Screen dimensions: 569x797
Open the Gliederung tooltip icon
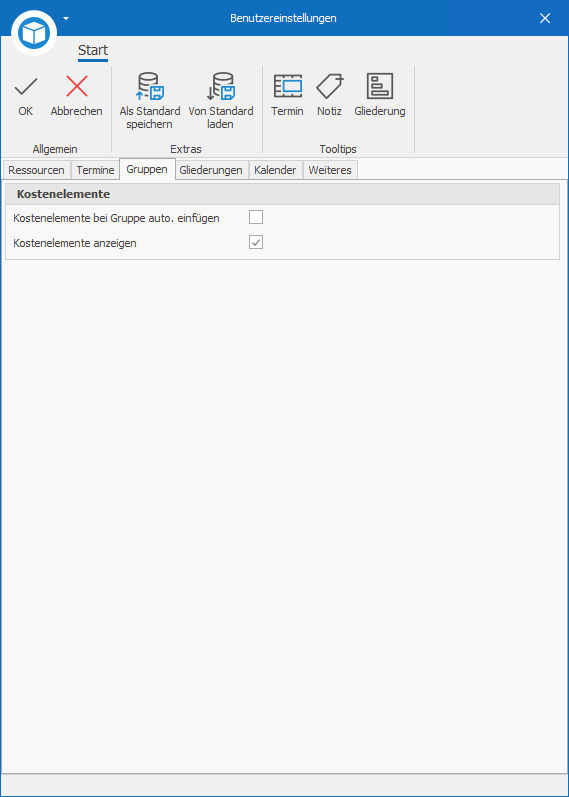[380, 86]
